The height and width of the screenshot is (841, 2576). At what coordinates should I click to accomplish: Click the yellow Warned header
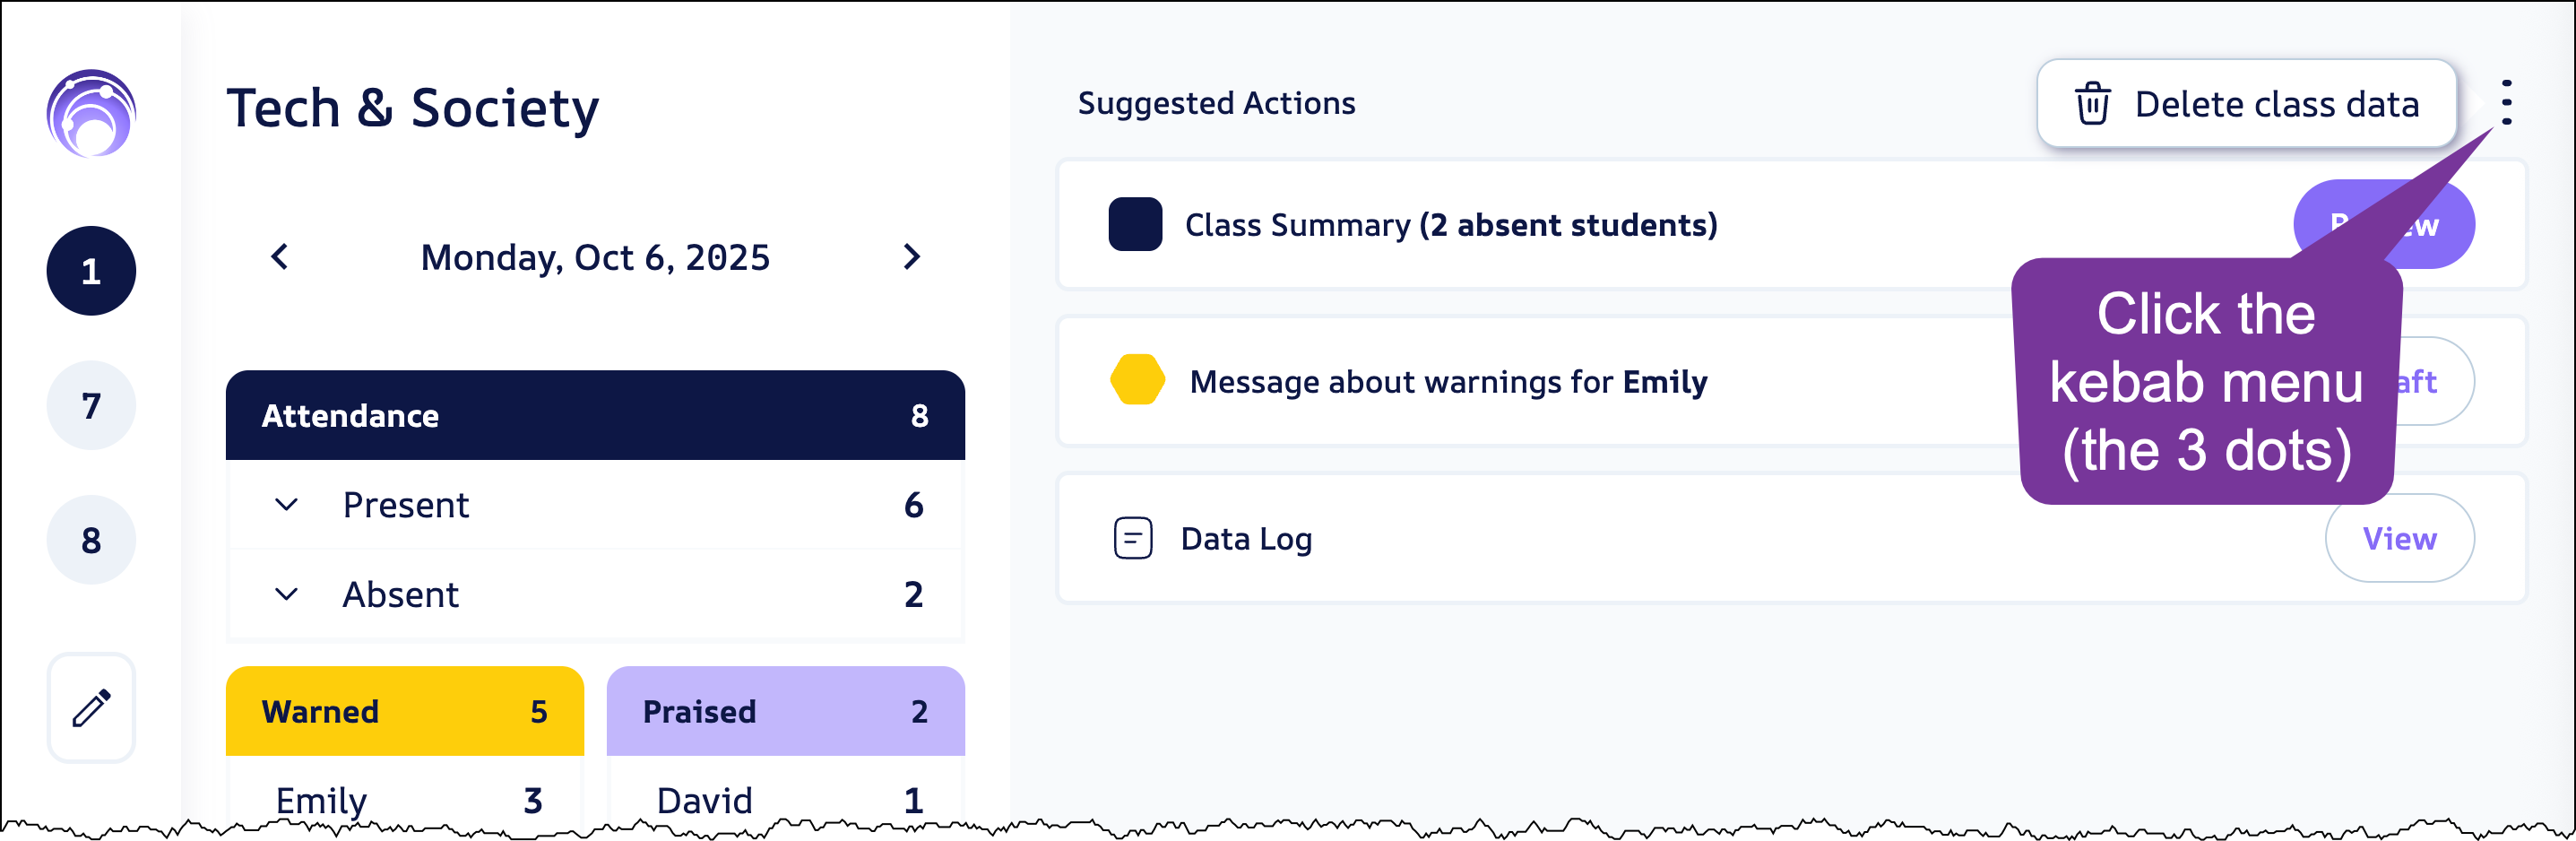click(x=404, y=711)
